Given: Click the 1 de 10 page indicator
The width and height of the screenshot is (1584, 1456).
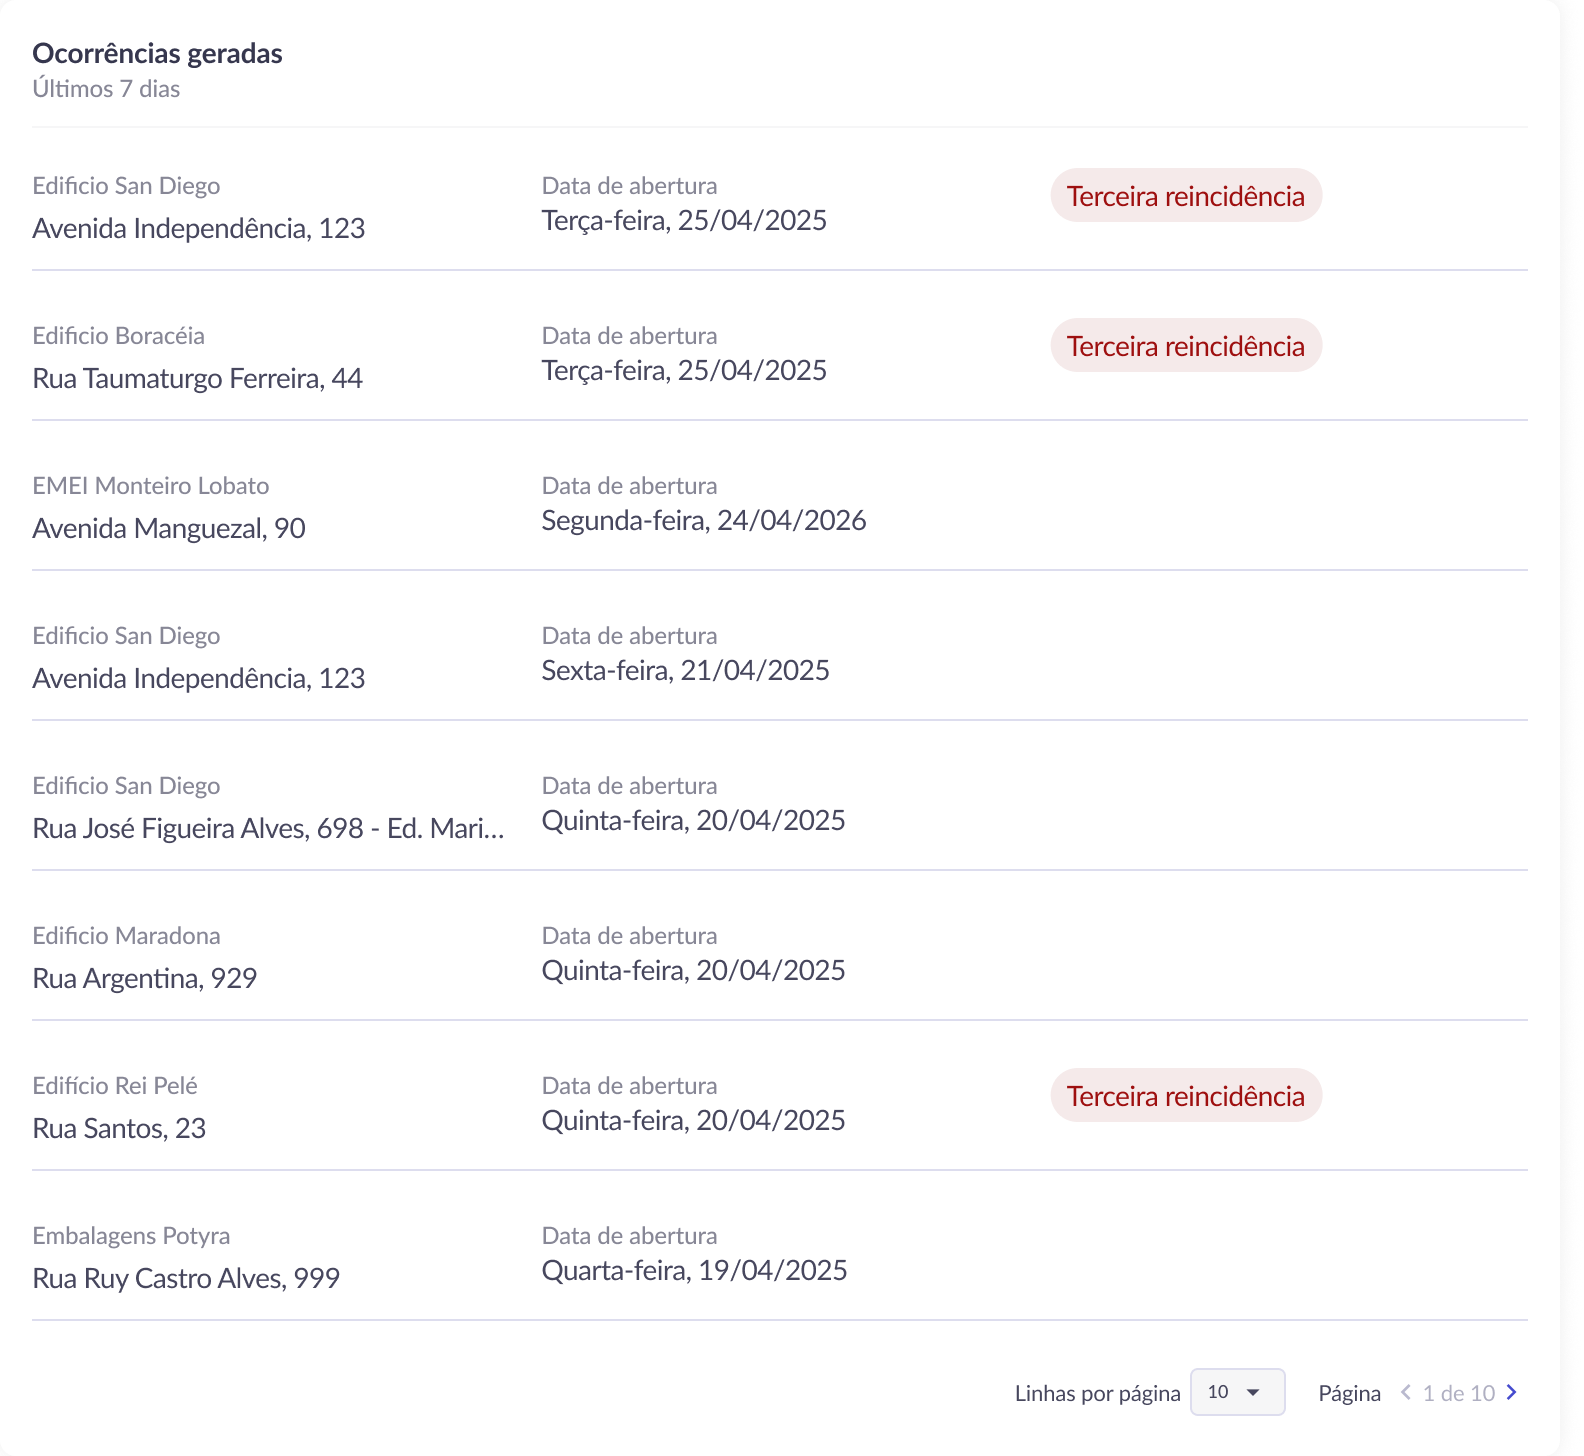Looking at the screenshot, I should pyautogui.click(x=1458, y=1393).
